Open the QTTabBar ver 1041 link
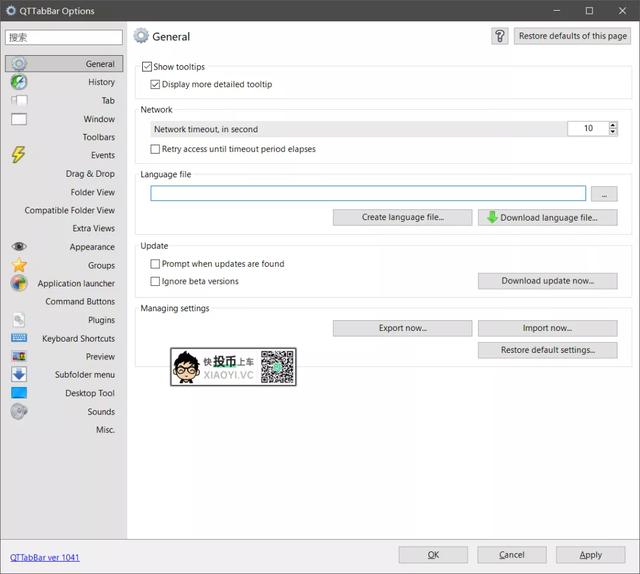 [x=45, y=557]
